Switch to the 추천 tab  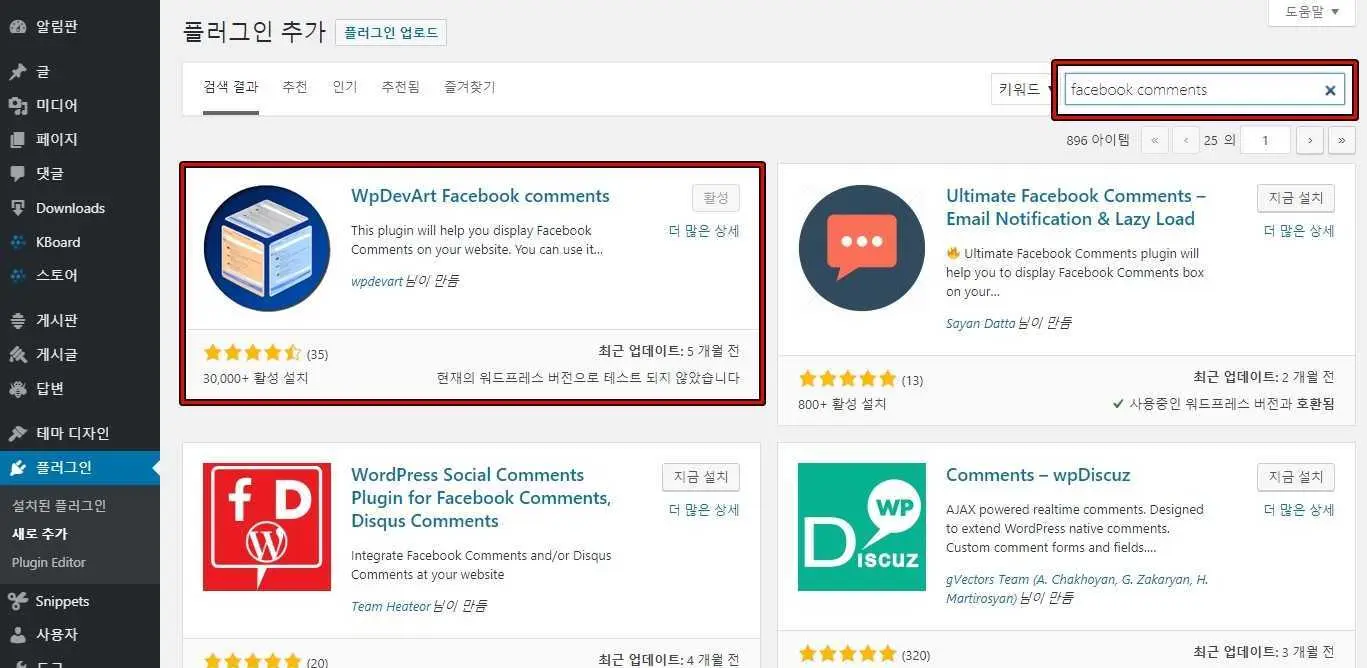tap(295, 87)
